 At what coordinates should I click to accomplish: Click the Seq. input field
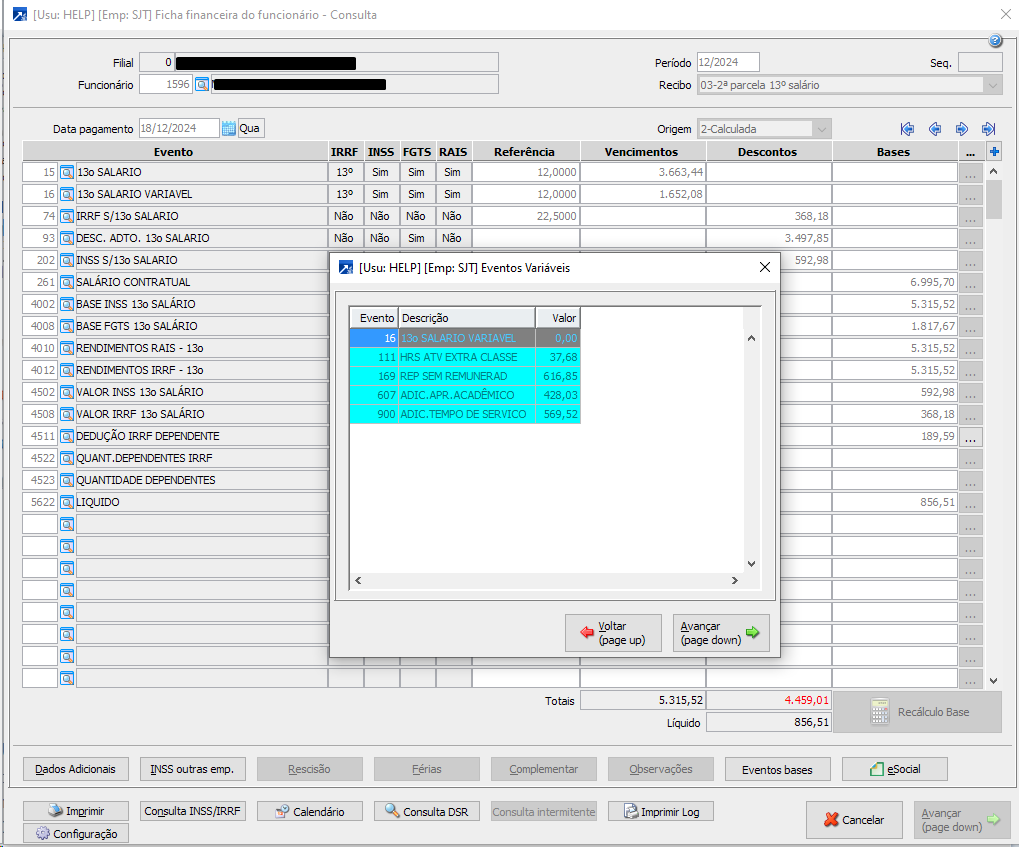click(x=980, y=62)
